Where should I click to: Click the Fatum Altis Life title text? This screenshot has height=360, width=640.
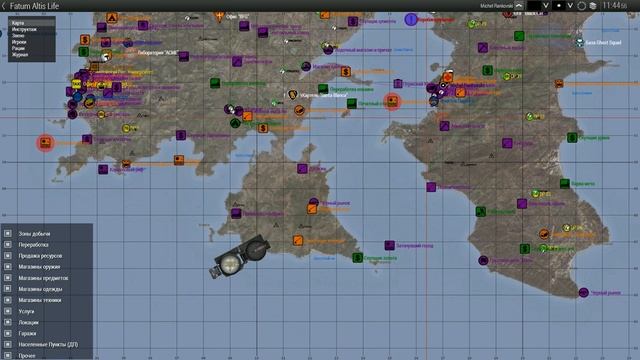click(x=34, y=6)
